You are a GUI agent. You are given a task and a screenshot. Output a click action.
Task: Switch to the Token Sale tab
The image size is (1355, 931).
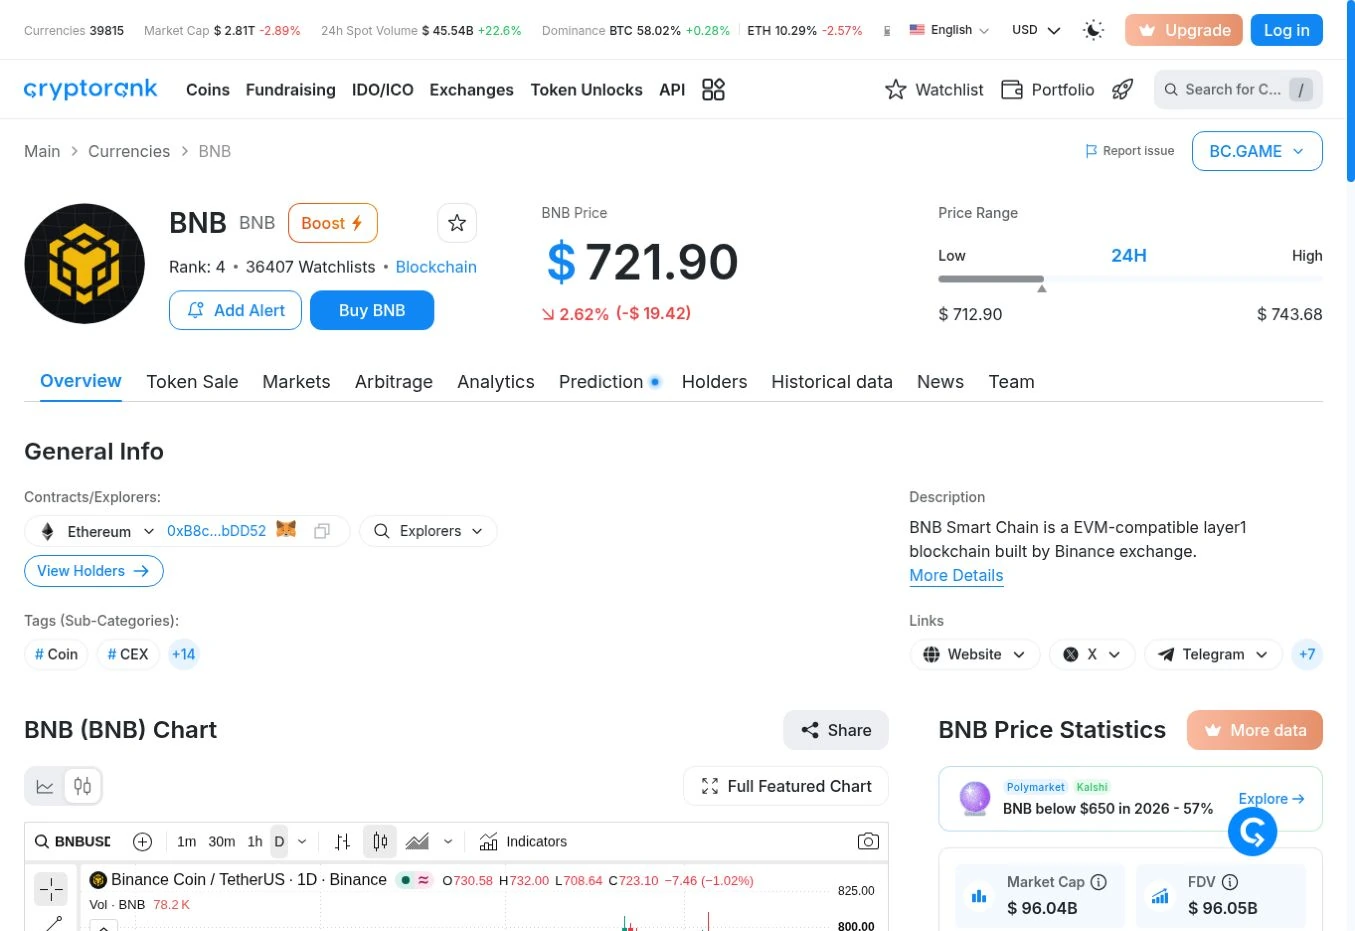point(192,382)
